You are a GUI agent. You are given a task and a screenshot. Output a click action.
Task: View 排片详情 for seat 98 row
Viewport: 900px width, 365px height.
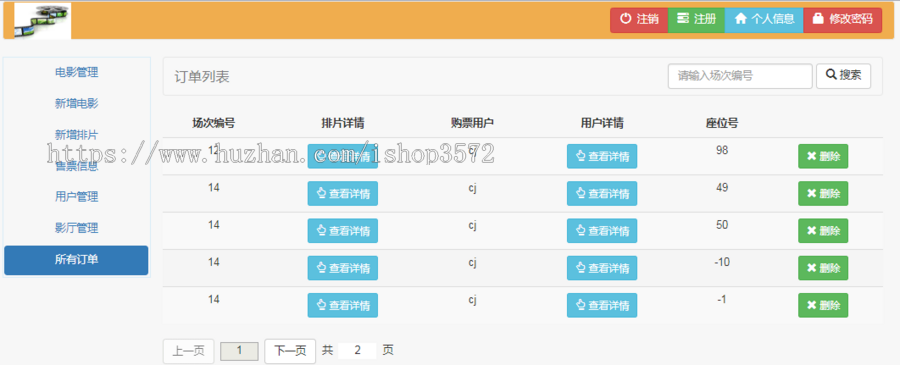343,156
